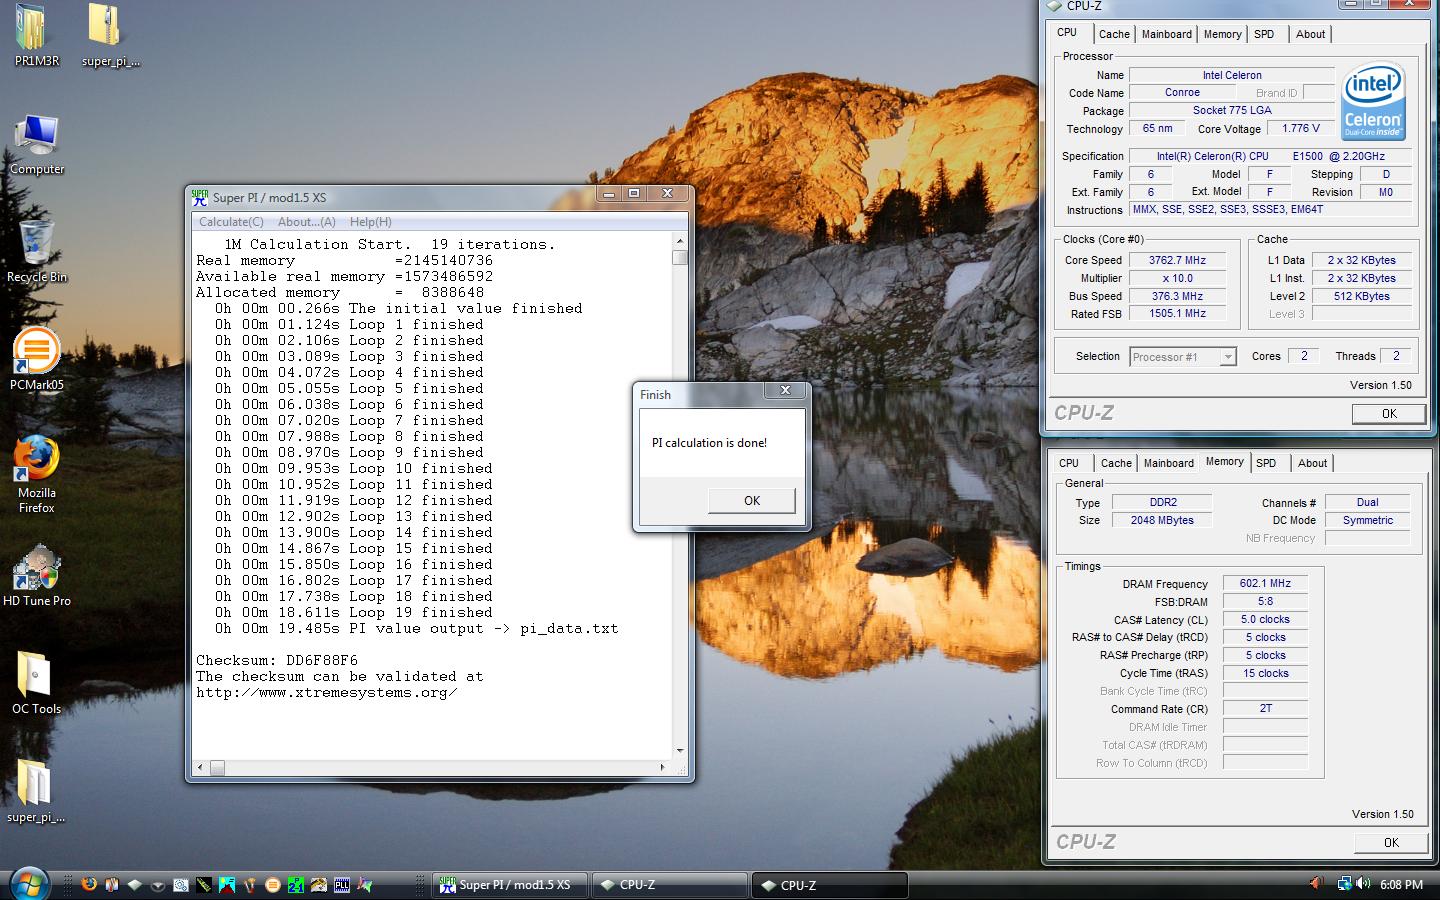The height and width of the screenshot is (900, 1440).
Task: Click the xtremesystems.org URL in Super PI
Action: [327, 692]
